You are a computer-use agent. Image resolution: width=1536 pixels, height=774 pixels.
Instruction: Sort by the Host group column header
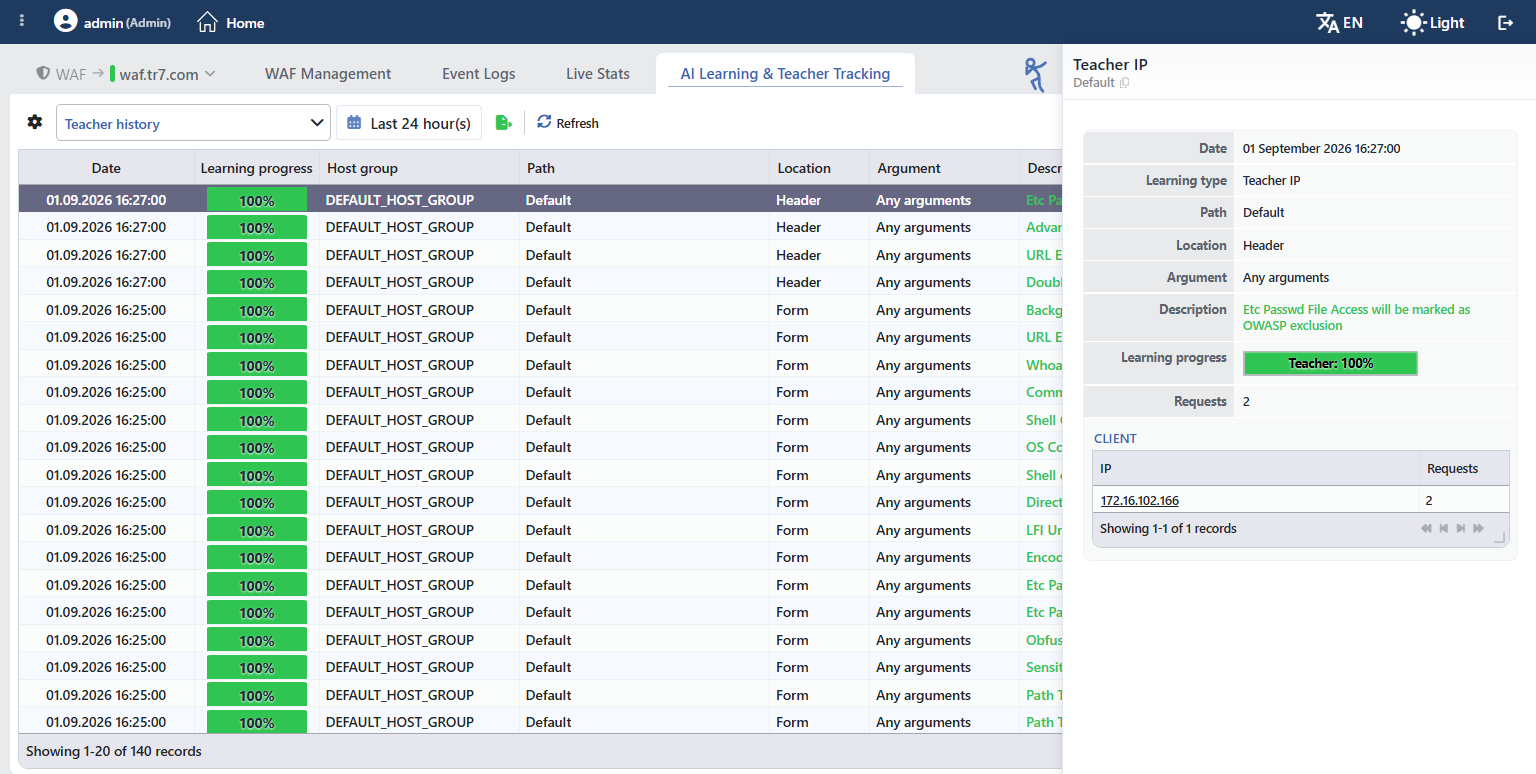420,168
